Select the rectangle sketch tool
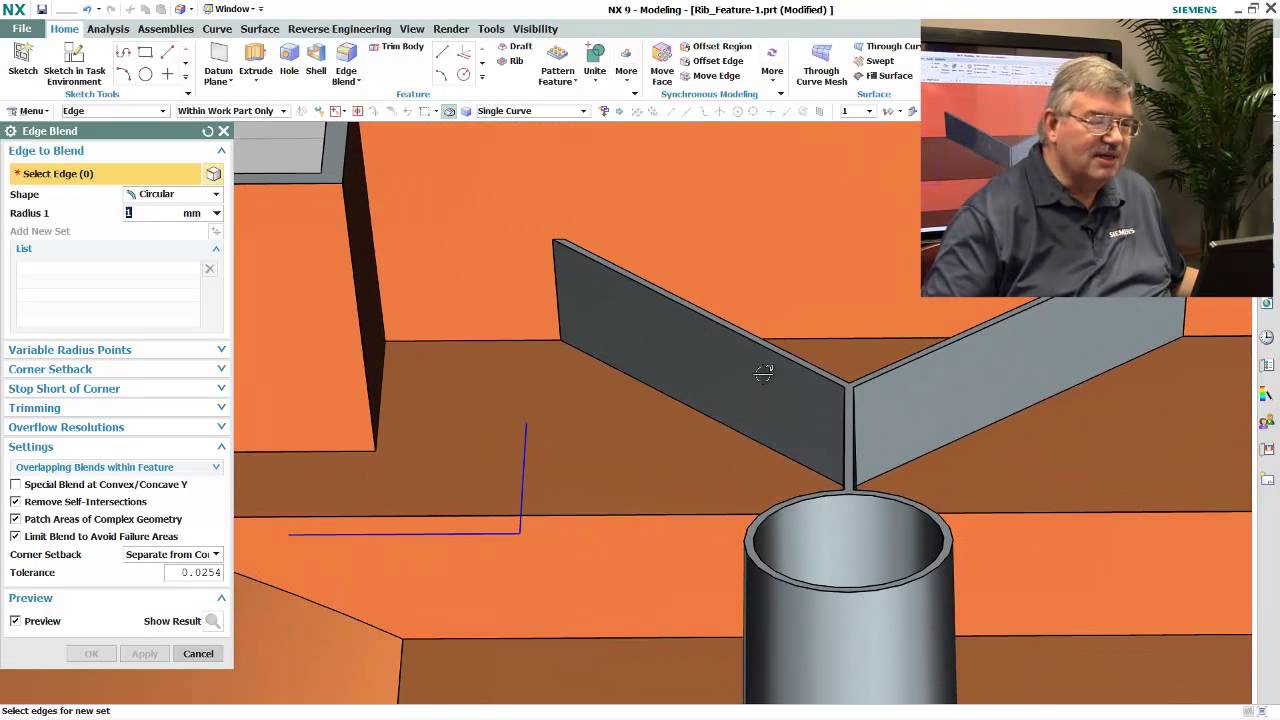Viewport: 1280px width, 720px height. [x=145, y=52]
